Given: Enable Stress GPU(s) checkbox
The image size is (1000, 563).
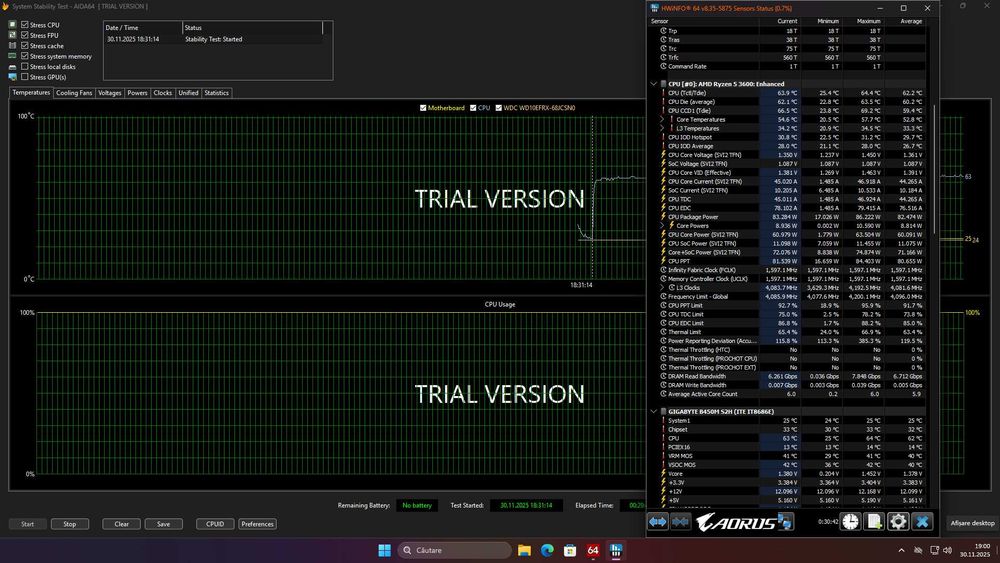Looking at the screenshot, I should (x=25, y=77).
